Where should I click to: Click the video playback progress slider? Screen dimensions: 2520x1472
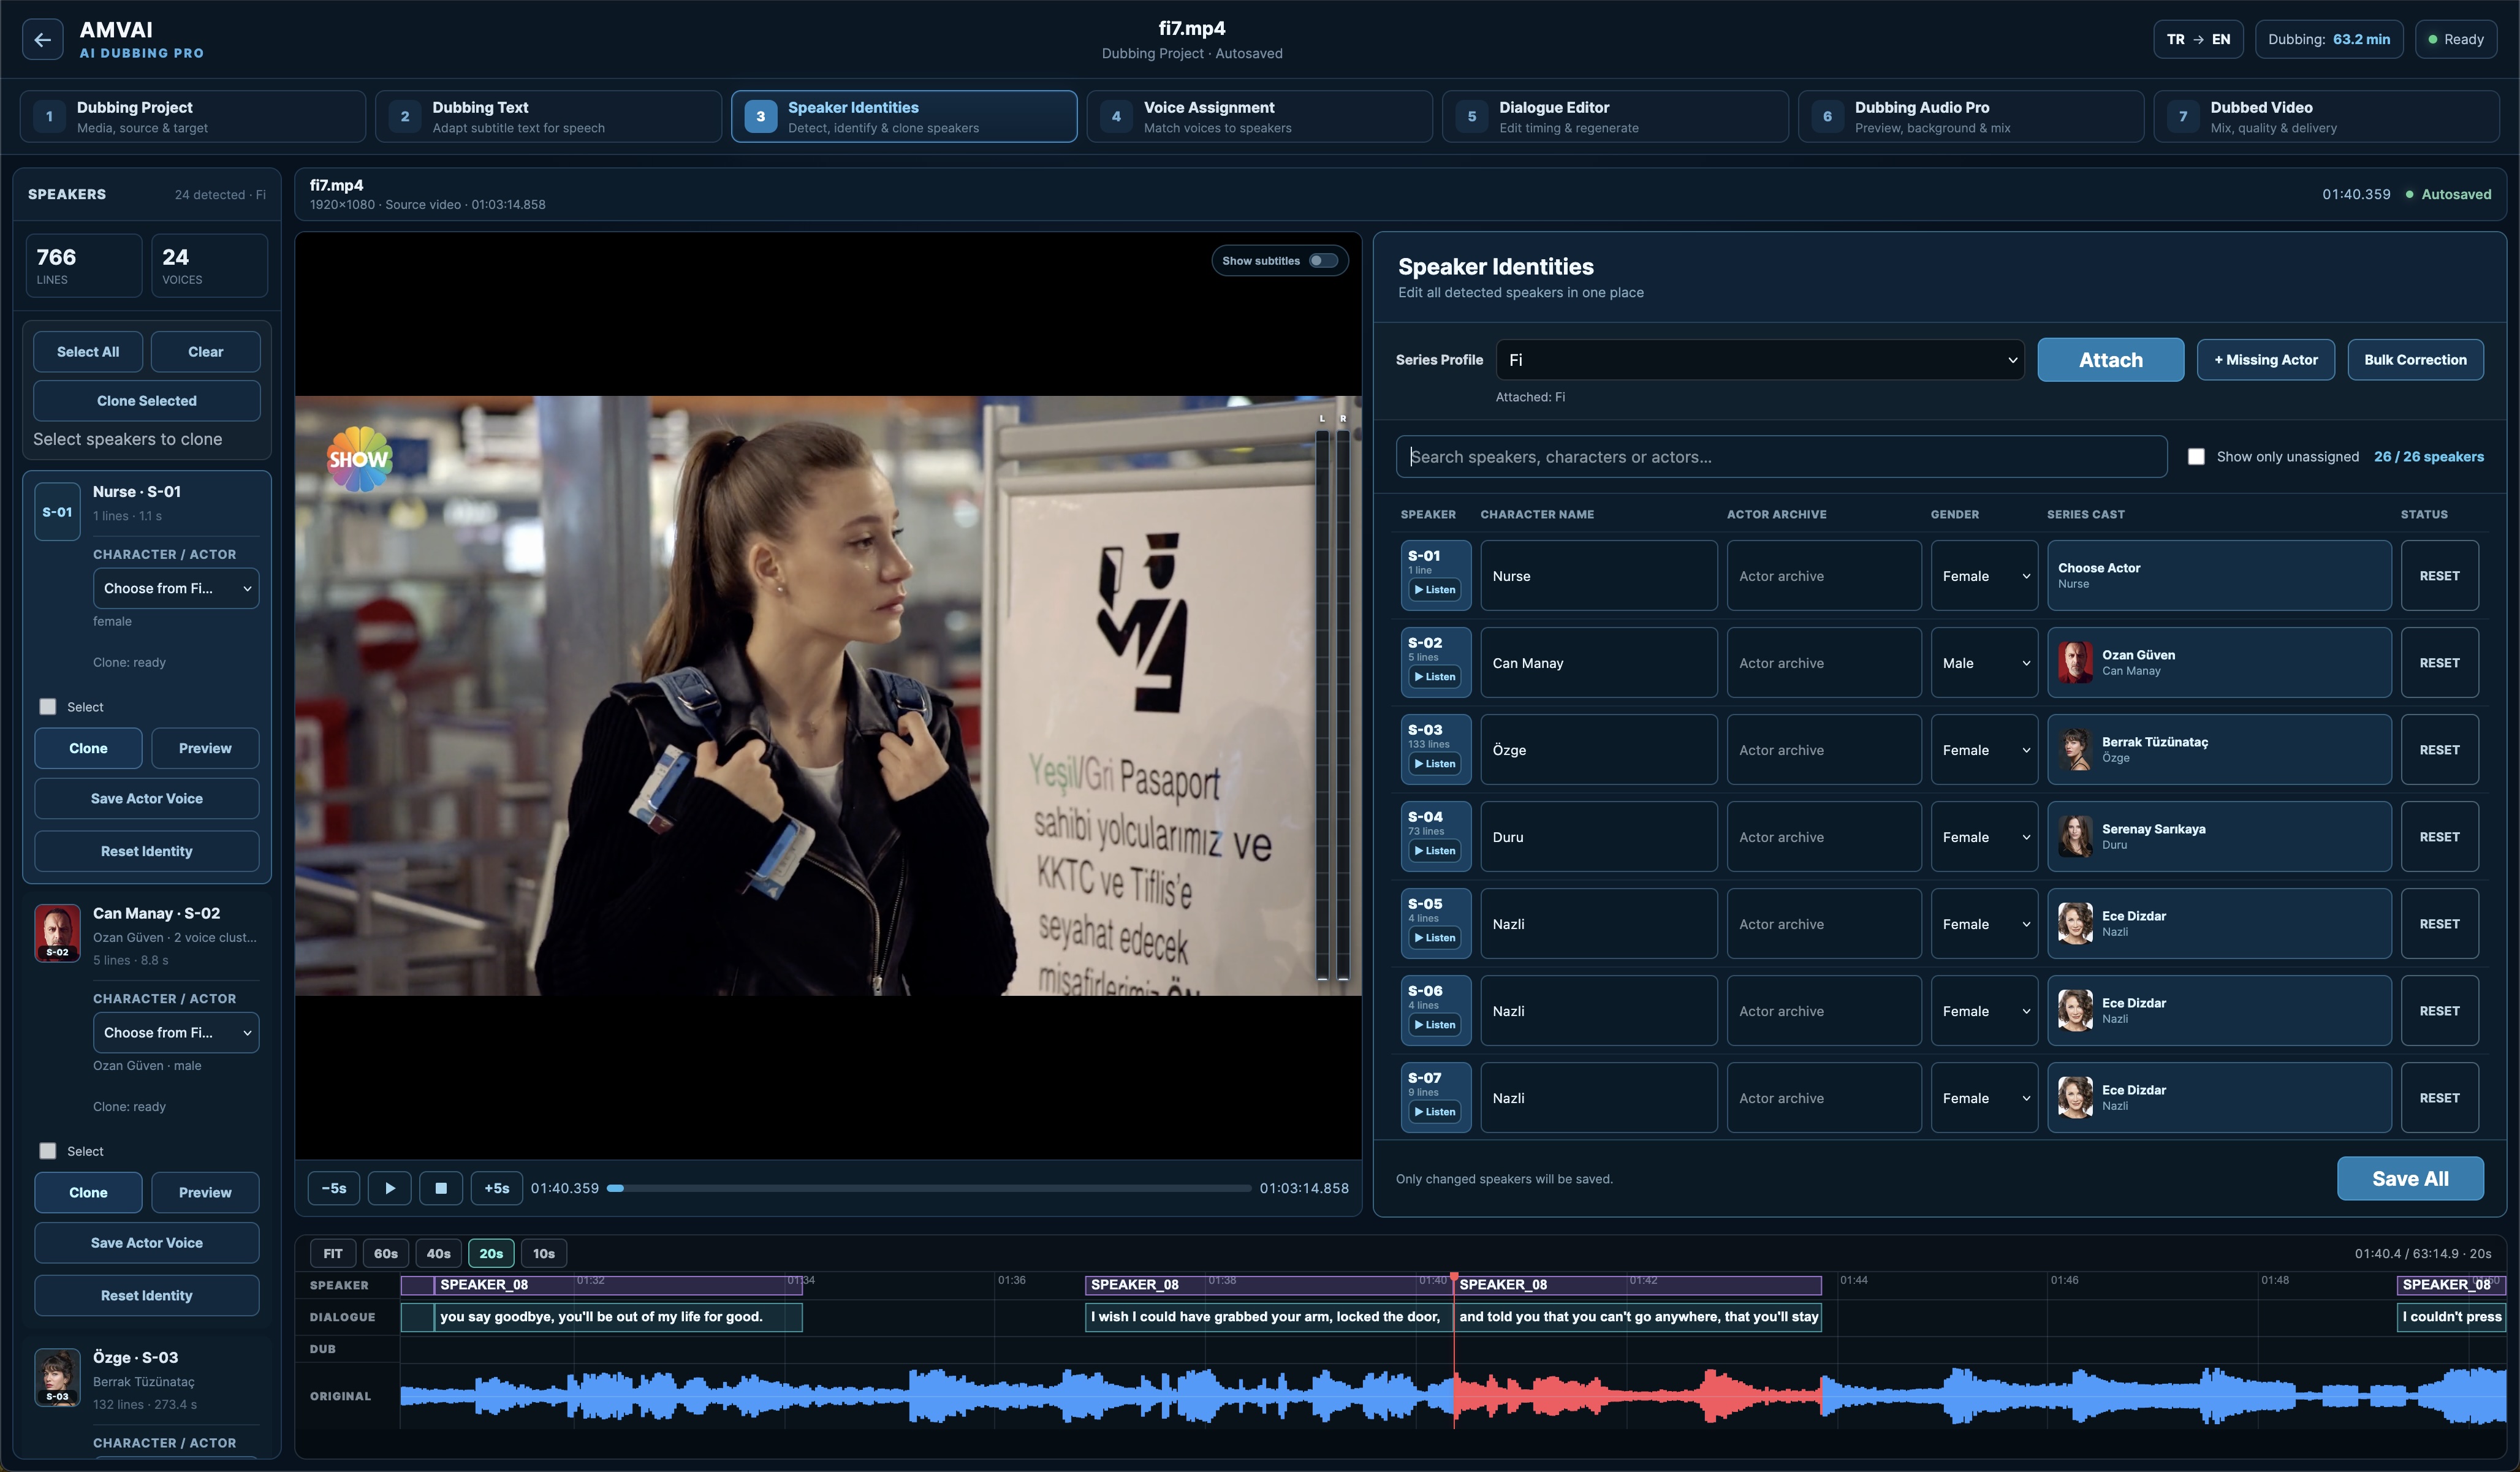929,1188
